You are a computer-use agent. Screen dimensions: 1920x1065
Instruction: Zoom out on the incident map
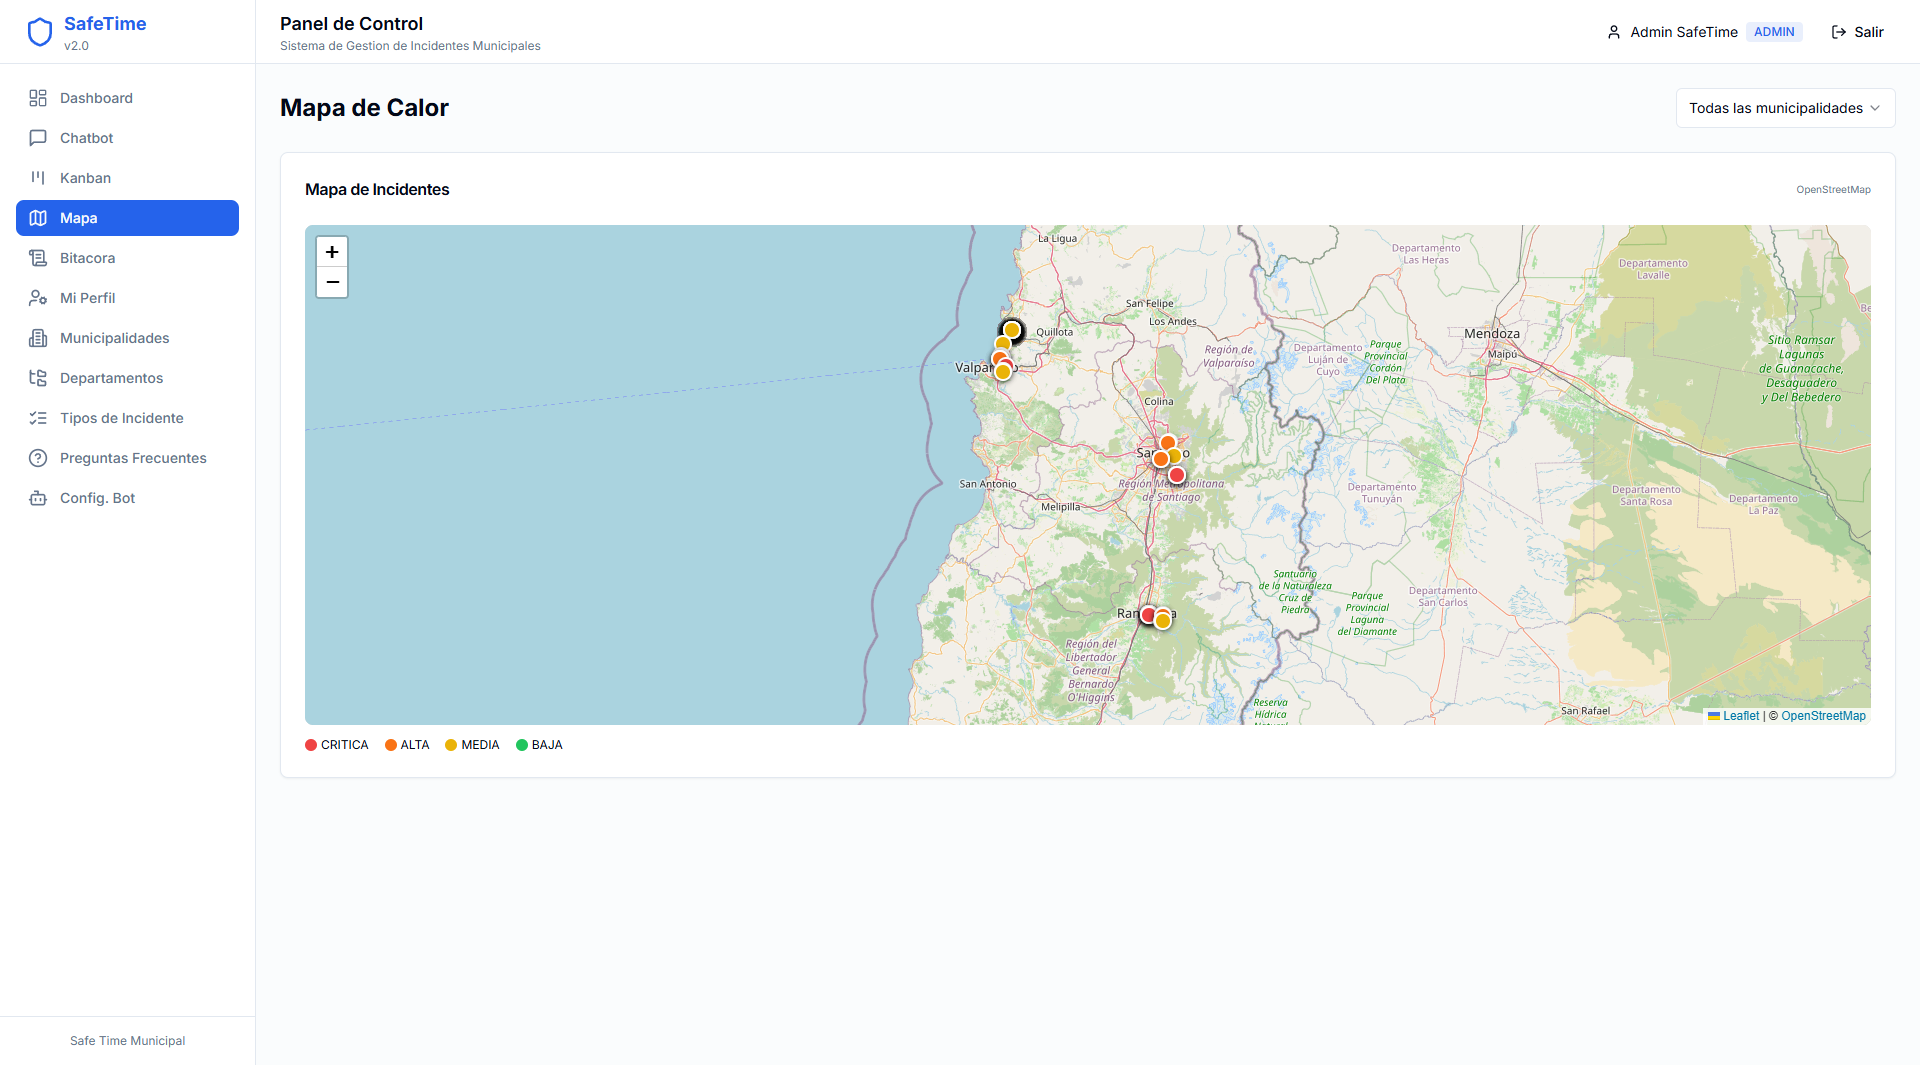(332, 282)
